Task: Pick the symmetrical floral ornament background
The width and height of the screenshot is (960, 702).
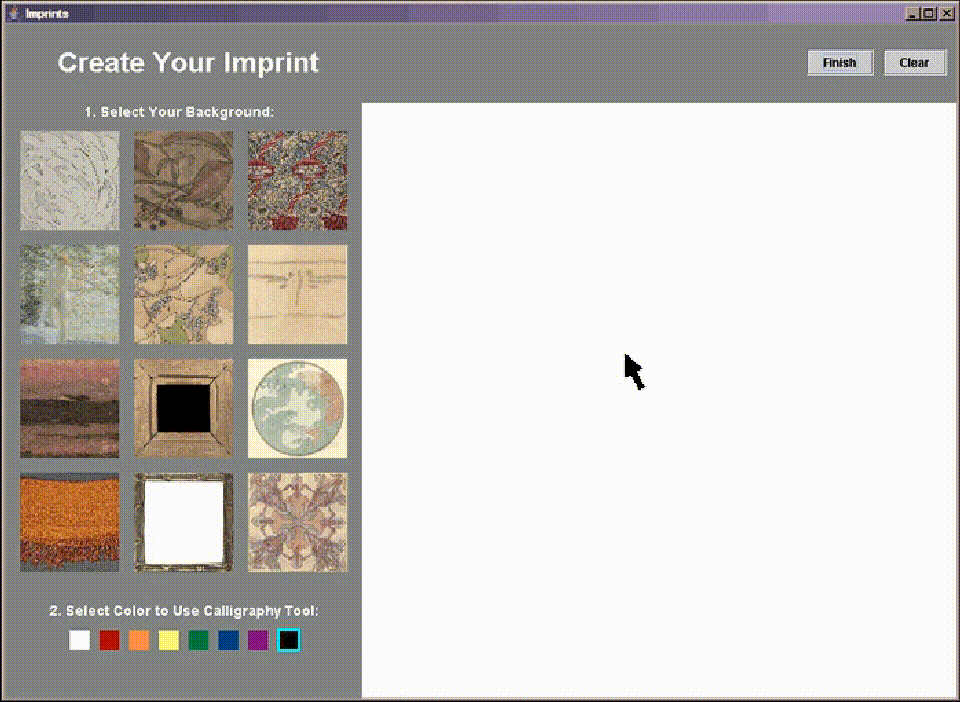Action: point(298,522)
